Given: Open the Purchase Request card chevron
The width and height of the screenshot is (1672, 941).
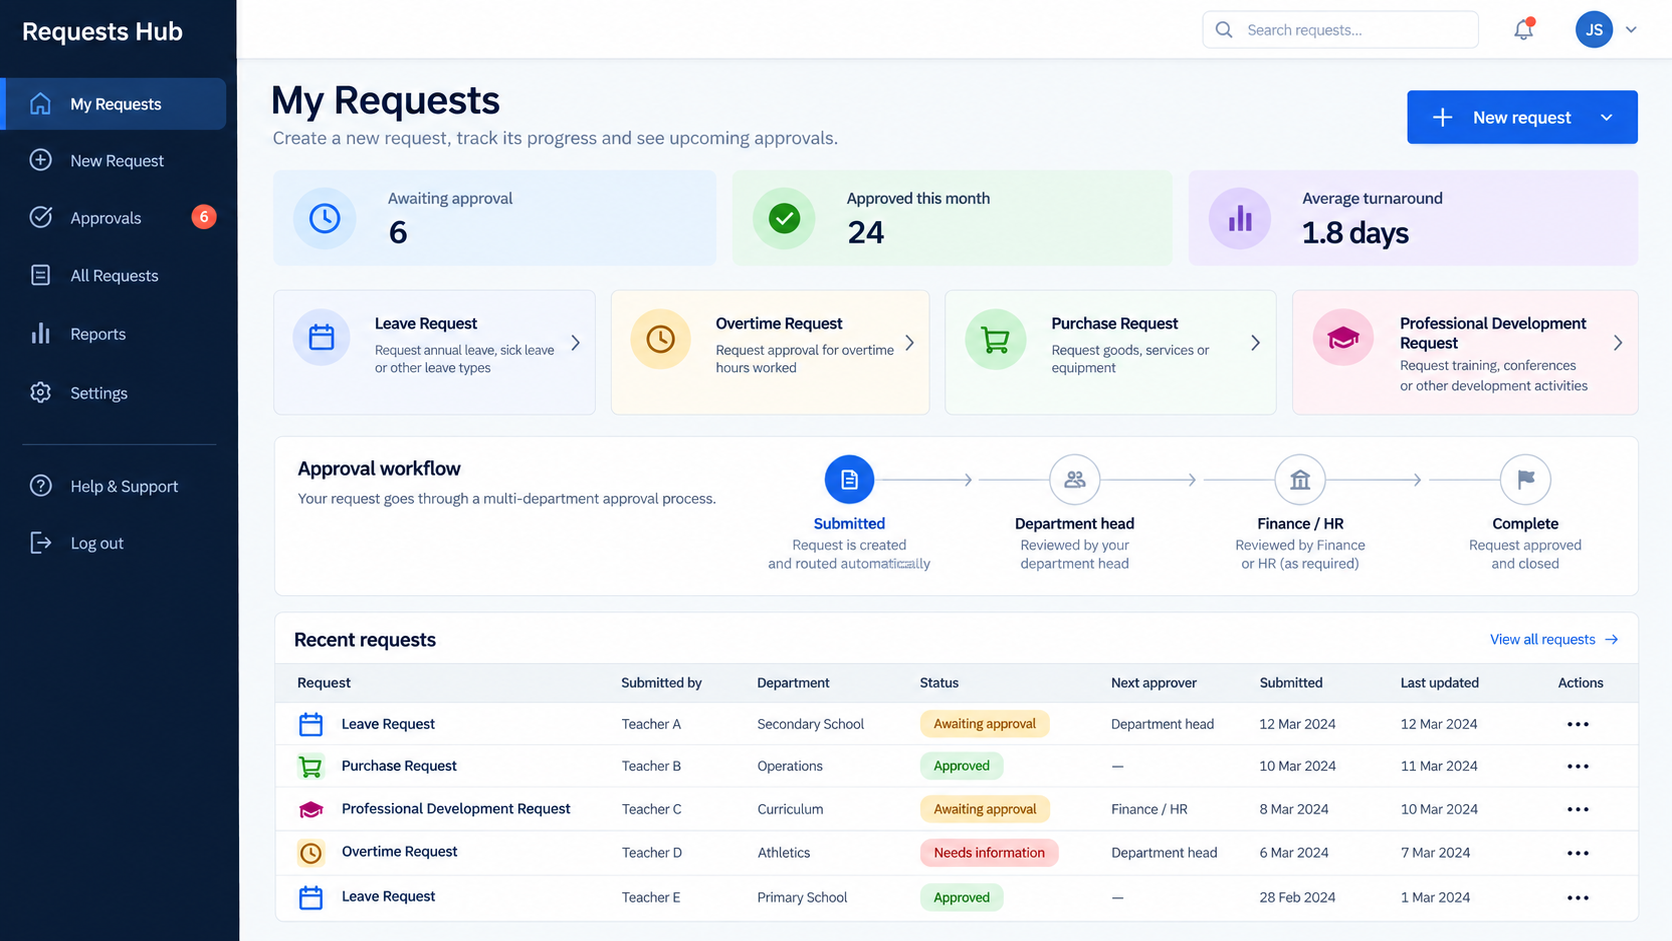Looking at the screenshot, I should coord(1255,343).
